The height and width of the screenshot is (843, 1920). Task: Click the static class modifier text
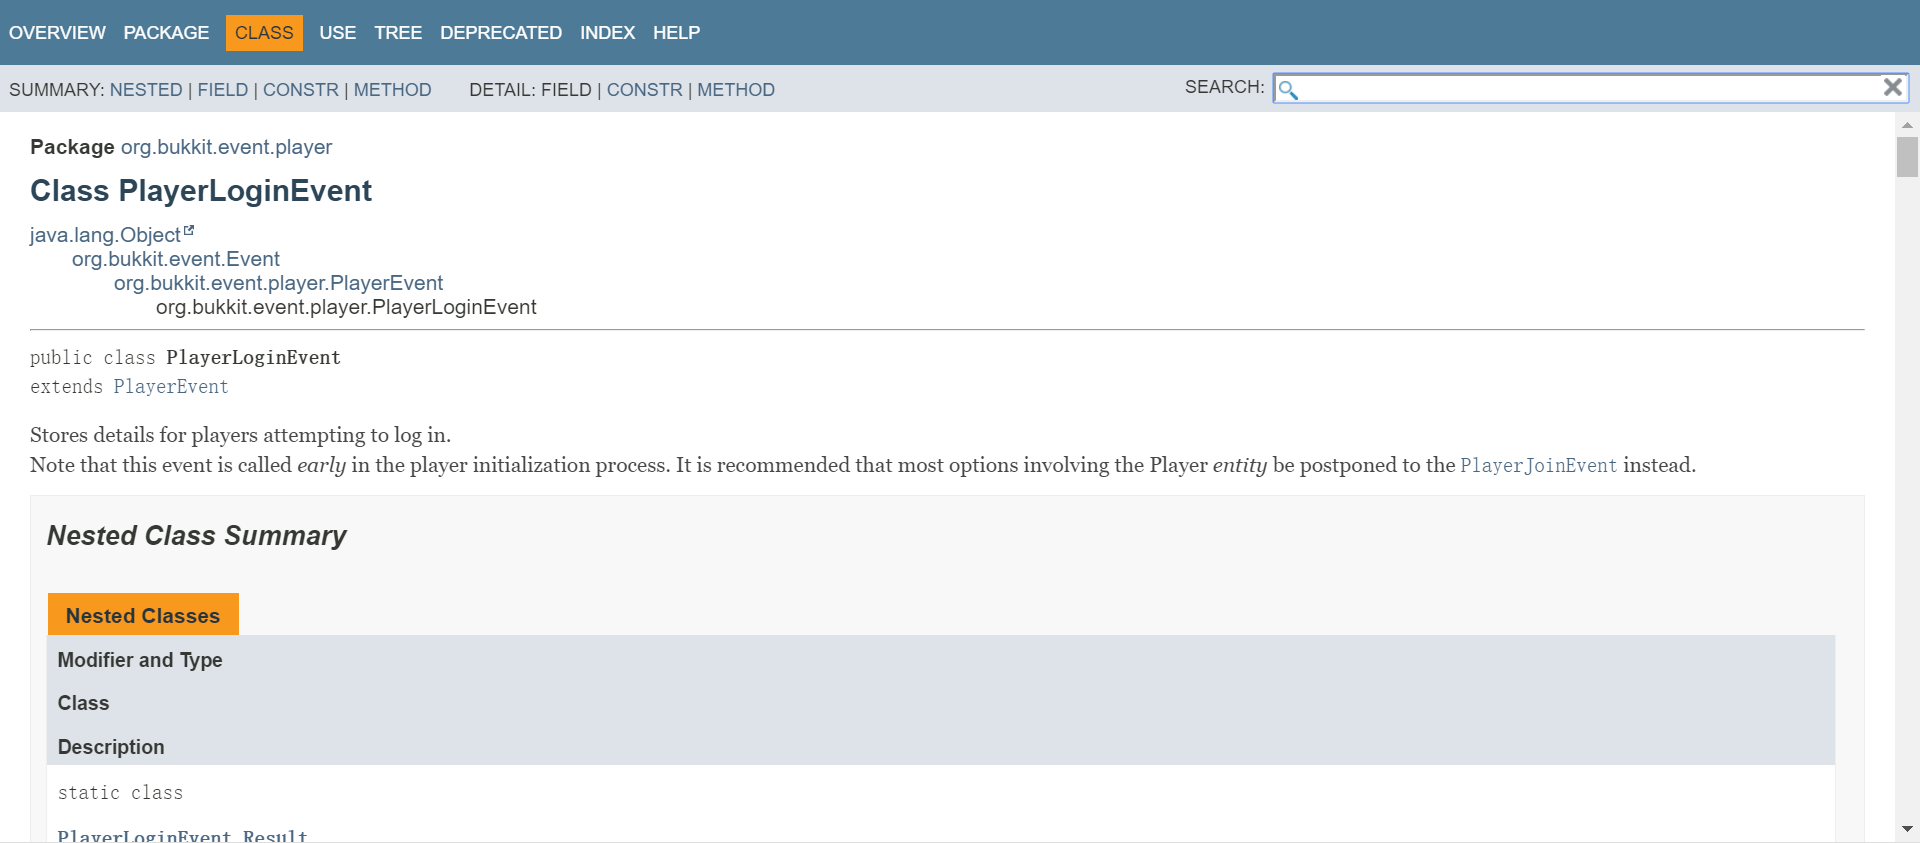120,793
